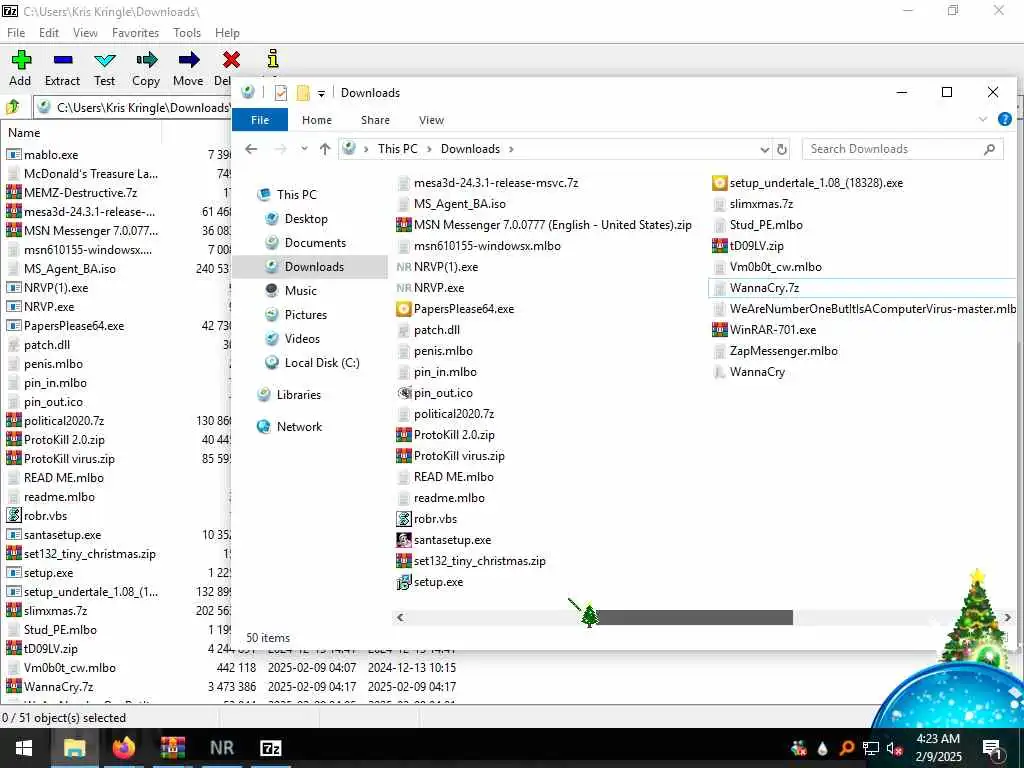1024x768 pixels.
Task: Open the recent locations dropdown in Explorer
Action: click(304, 150)
